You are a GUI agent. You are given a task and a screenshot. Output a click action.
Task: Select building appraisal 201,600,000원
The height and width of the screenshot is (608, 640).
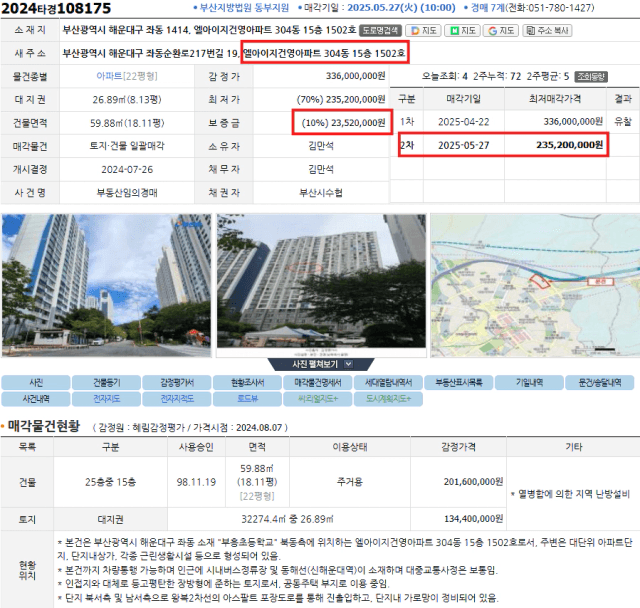[473, 482]
